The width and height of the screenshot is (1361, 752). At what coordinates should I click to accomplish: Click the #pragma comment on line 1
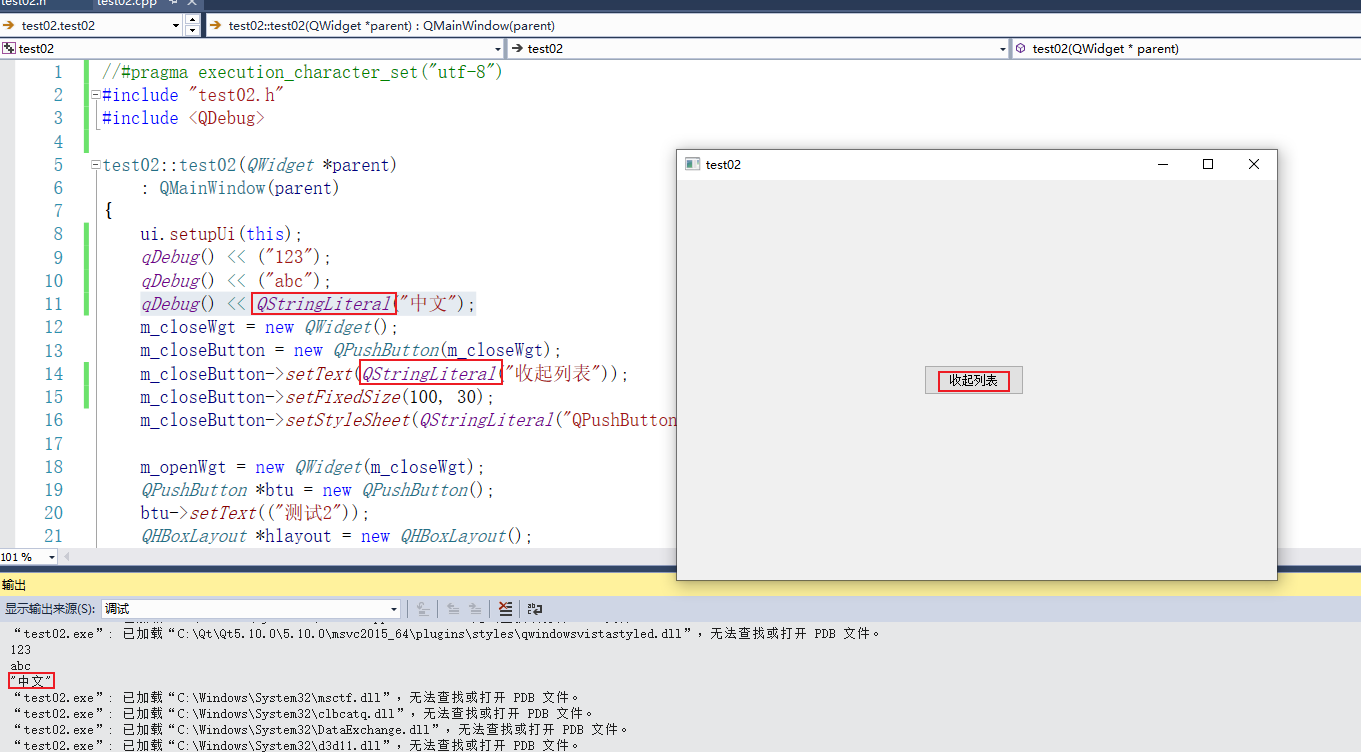[302, 72]
